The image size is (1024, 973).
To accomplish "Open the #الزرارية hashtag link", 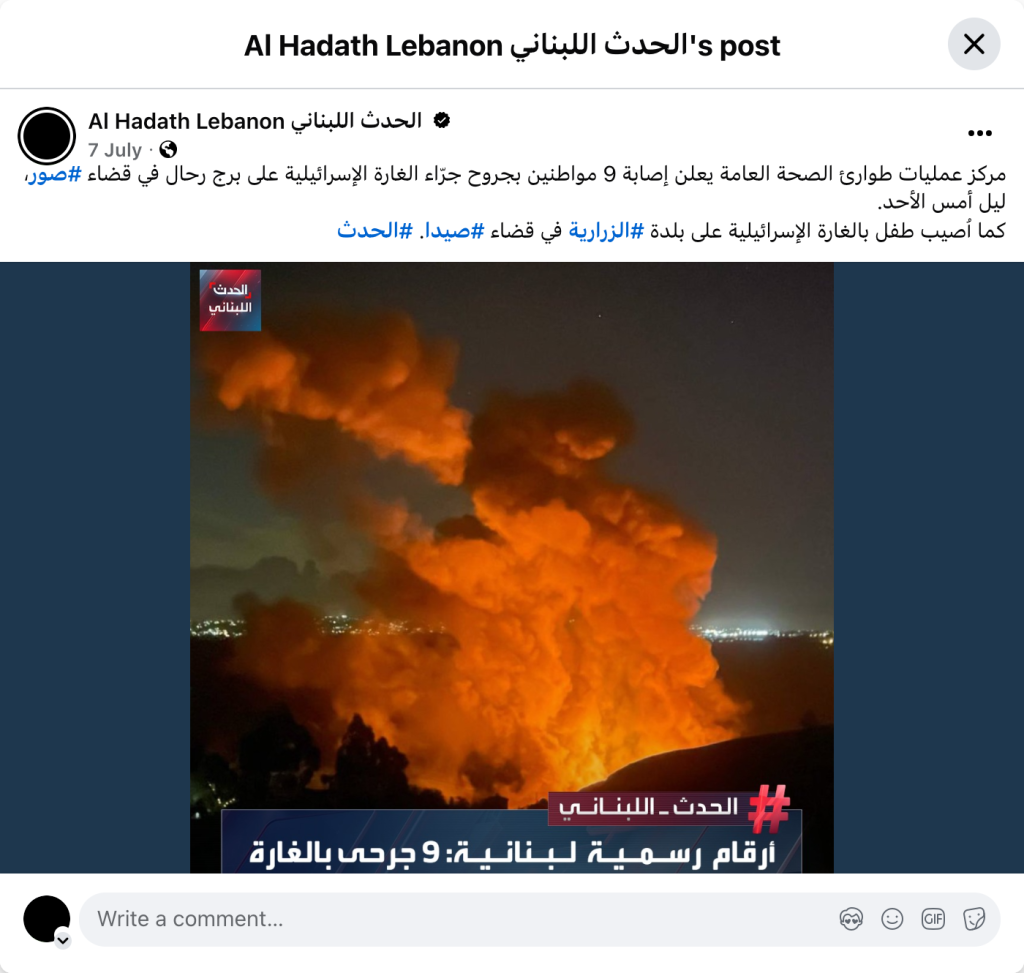I will coord(606,231).
